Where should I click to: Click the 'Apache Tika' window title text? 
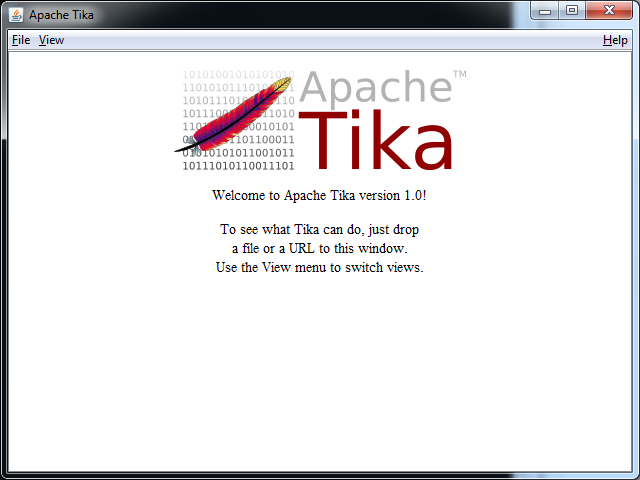click(61, 15)
